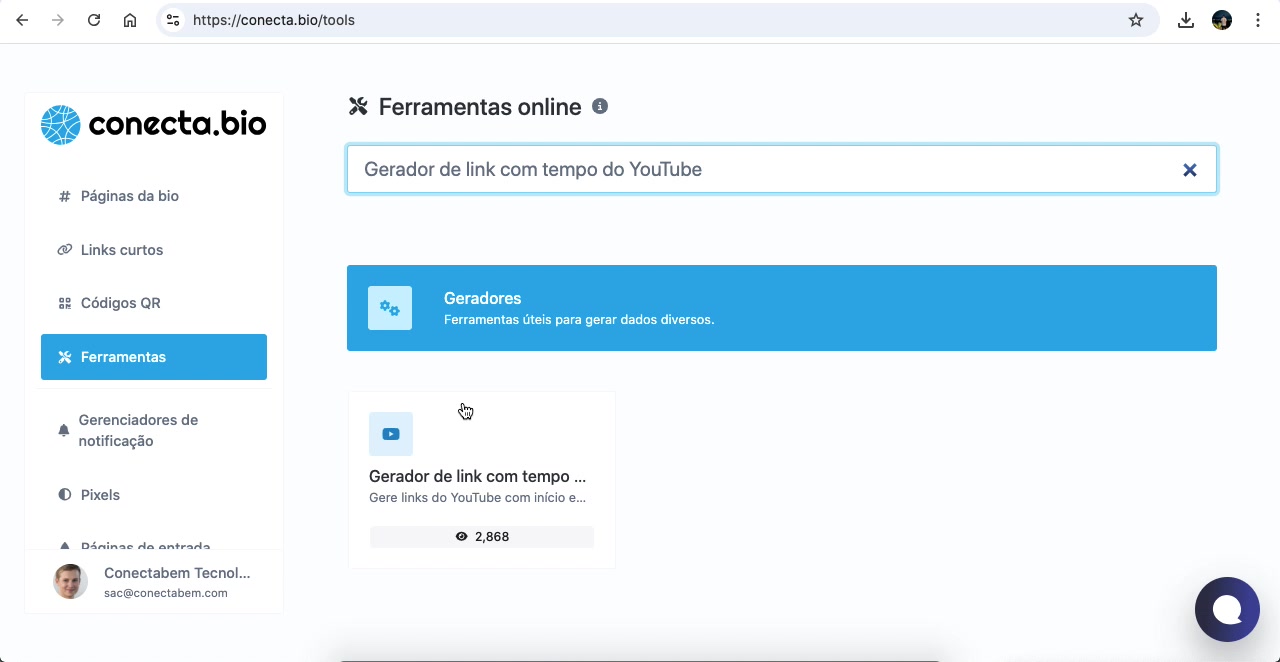Viewport: 1280px width, 662px height.
Task: Open the chat support bubble
Action: (1227, 609)
